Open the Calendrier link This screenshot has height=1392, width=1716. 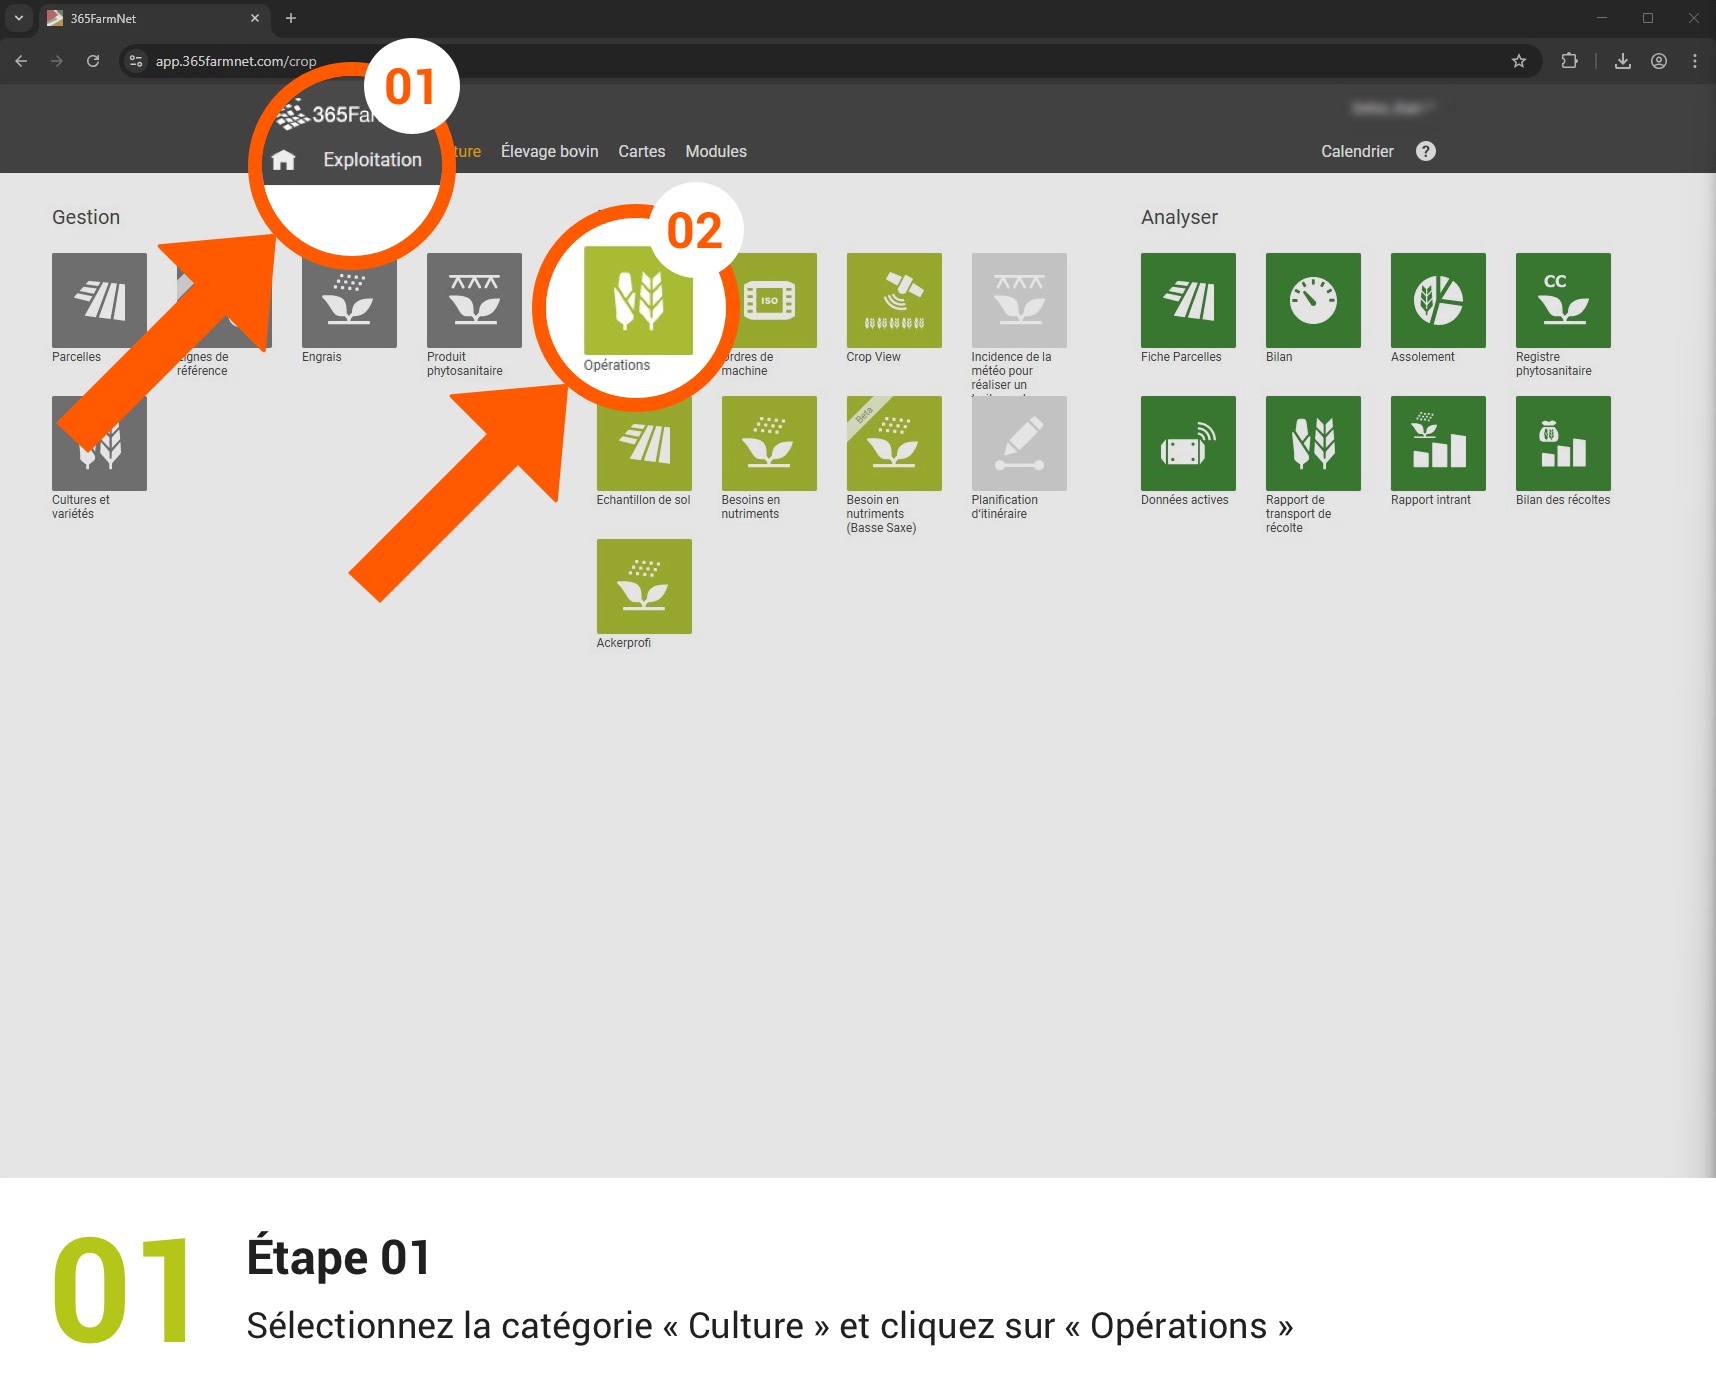tap(1356, 151)
